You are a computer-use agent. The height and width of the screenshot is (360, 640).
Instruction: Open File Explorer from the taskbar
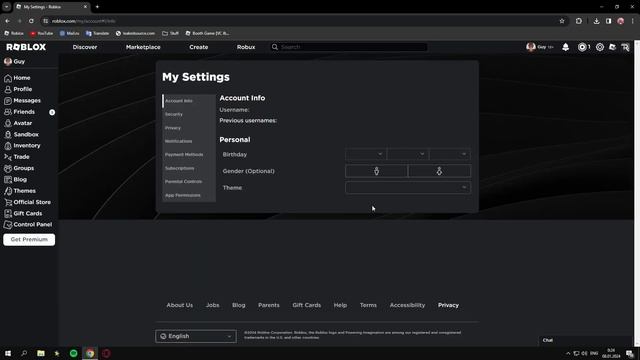41,353
